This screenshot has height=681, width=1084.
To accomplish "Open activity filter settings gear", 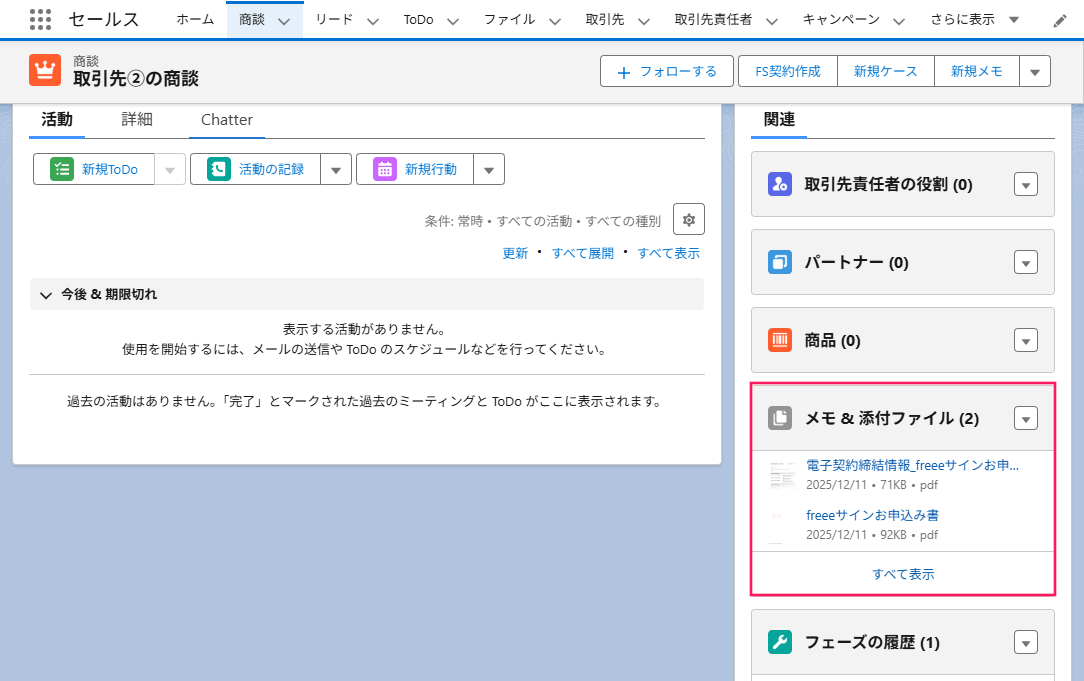I will click(689, 220).
